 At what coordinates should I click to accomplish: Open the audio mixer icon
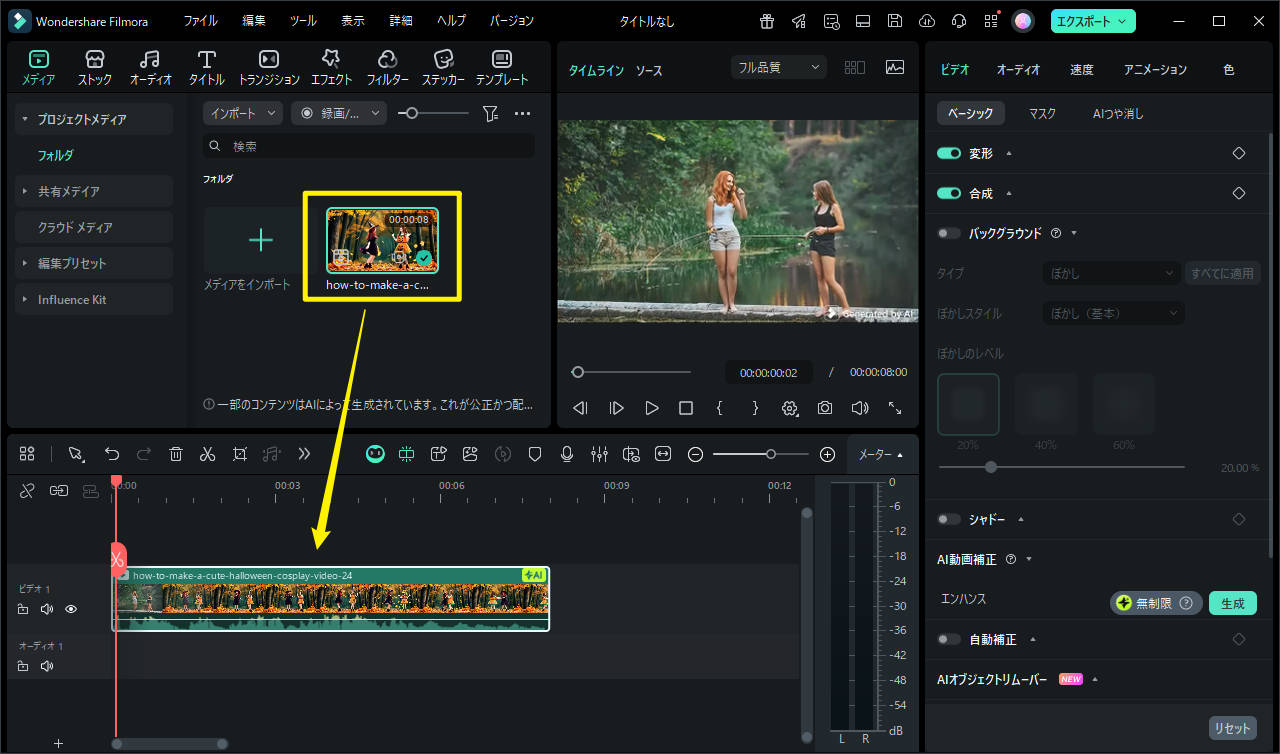(599, 454)
